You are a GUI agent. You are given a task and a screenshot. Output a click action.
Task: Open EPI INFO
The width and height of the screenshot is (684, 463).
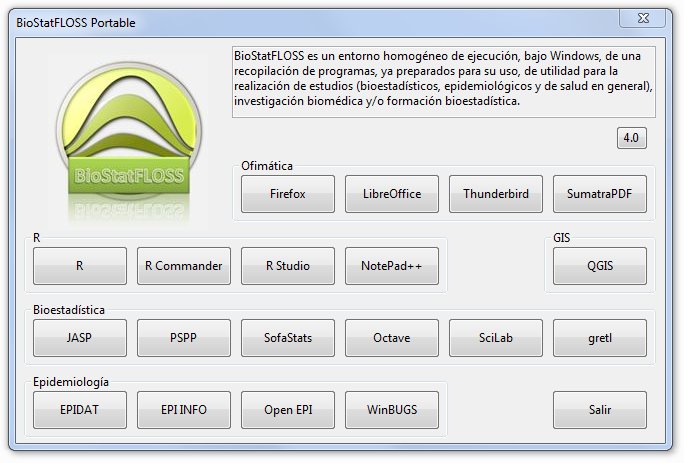pos(184,410)
